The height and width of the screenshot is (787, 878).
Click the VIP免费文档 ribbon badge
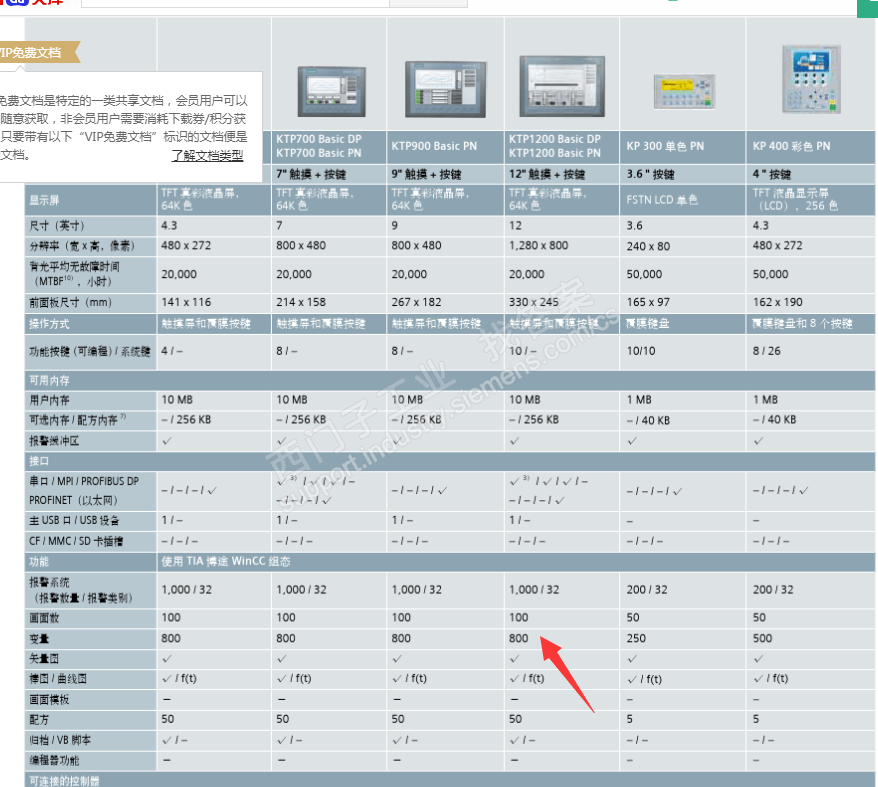coord(40,52)
